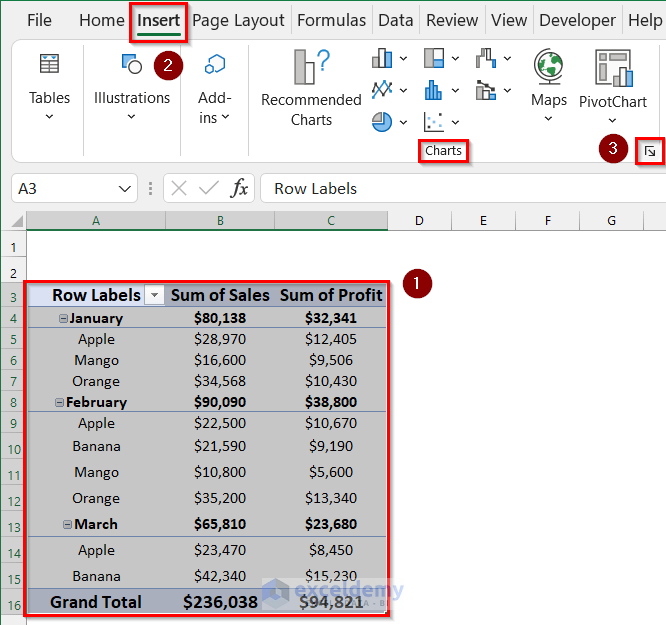Expand the Name Box dropdown arrow
This screenshot has height=625, width=666.
tap(125, 188)
